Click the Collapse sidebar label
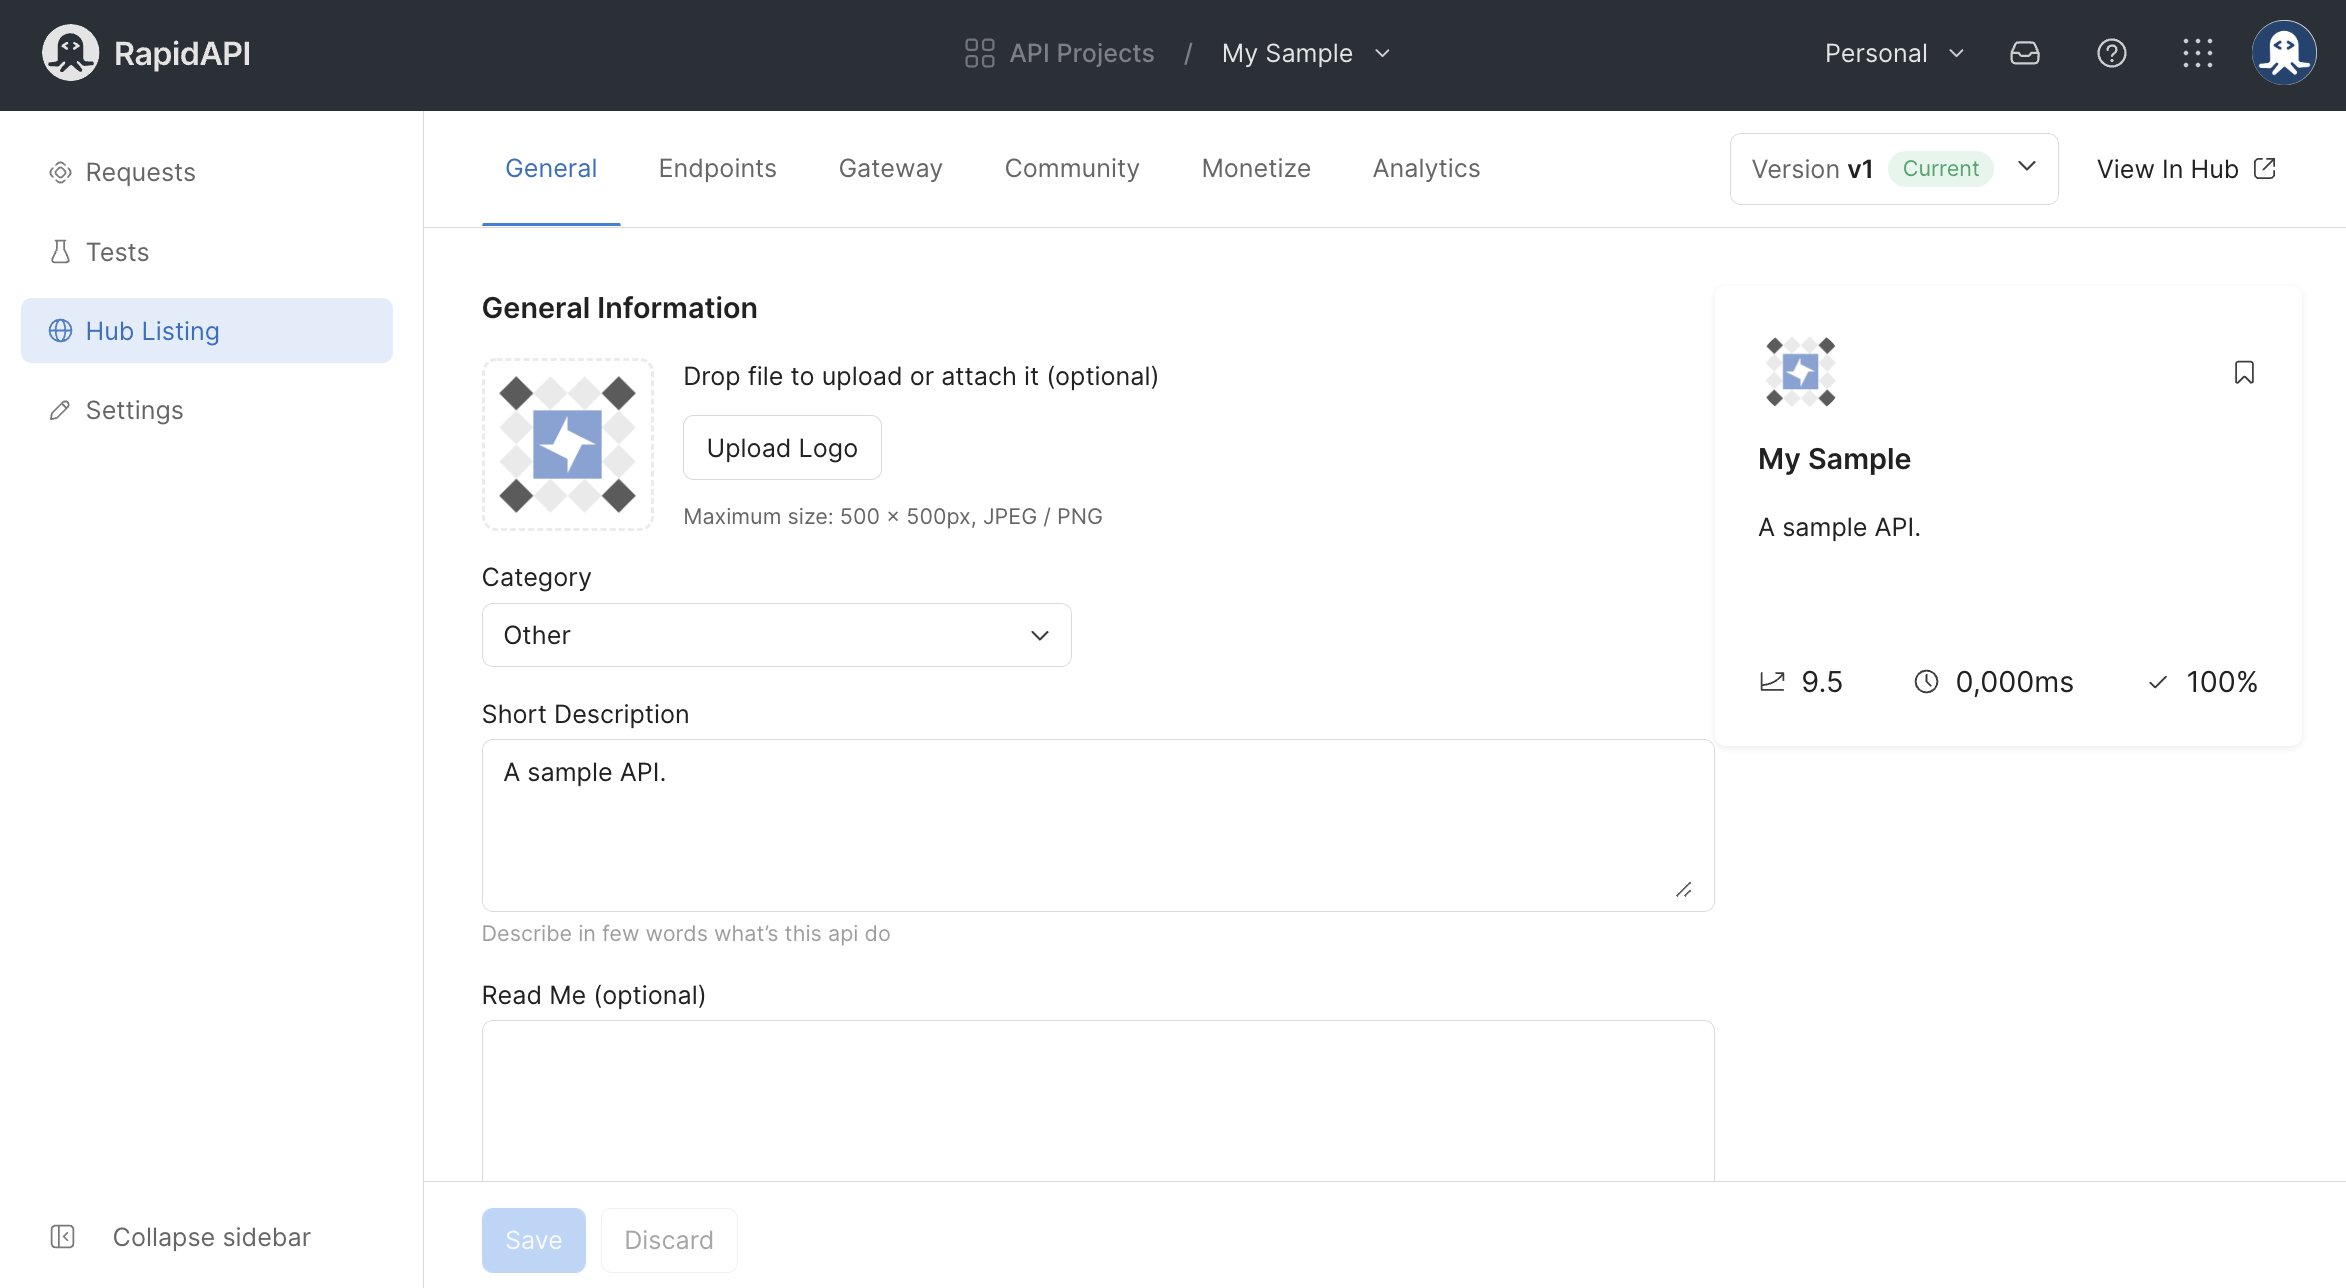2346x1288 pixels. [212, 1237]
